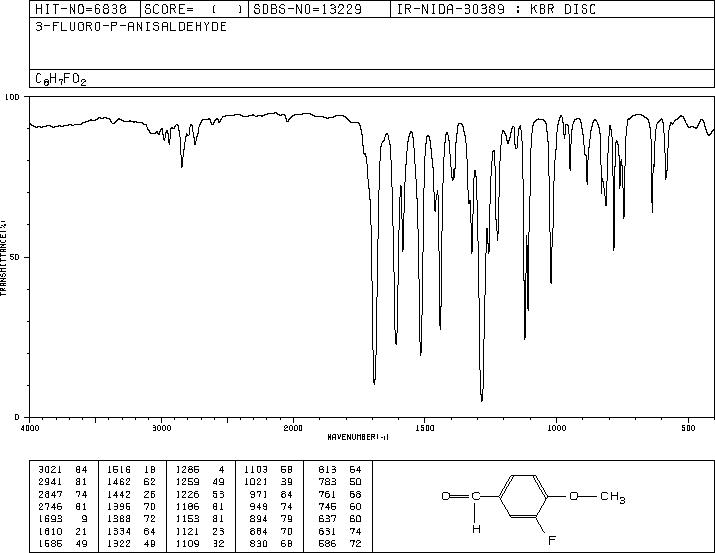Click the aldehyde H atom in structure
Image resolution: width=715 pixels, height=553 pixels.
tap(476, 529)
